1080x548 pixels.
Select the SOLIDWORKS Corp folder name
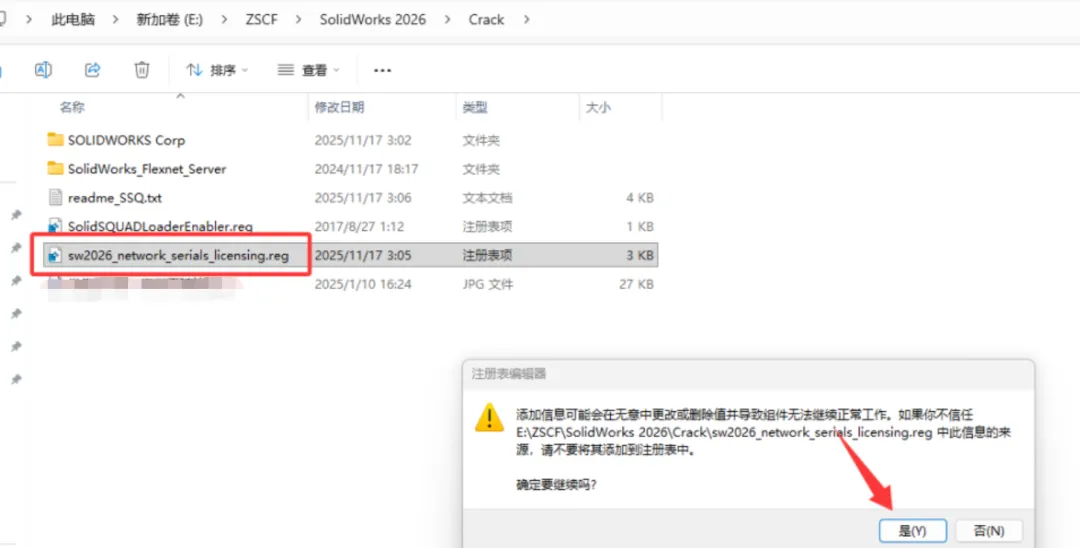(x=126, y=140)
